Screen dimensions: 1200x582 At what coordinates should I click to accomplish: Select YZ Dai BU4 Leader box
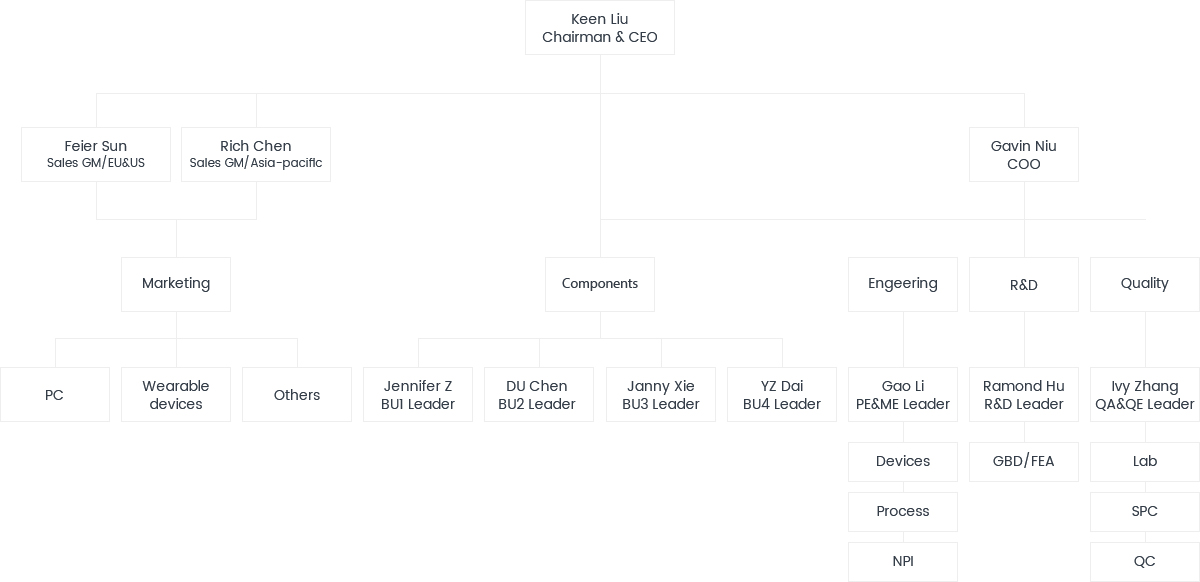(x=782, y=394)
